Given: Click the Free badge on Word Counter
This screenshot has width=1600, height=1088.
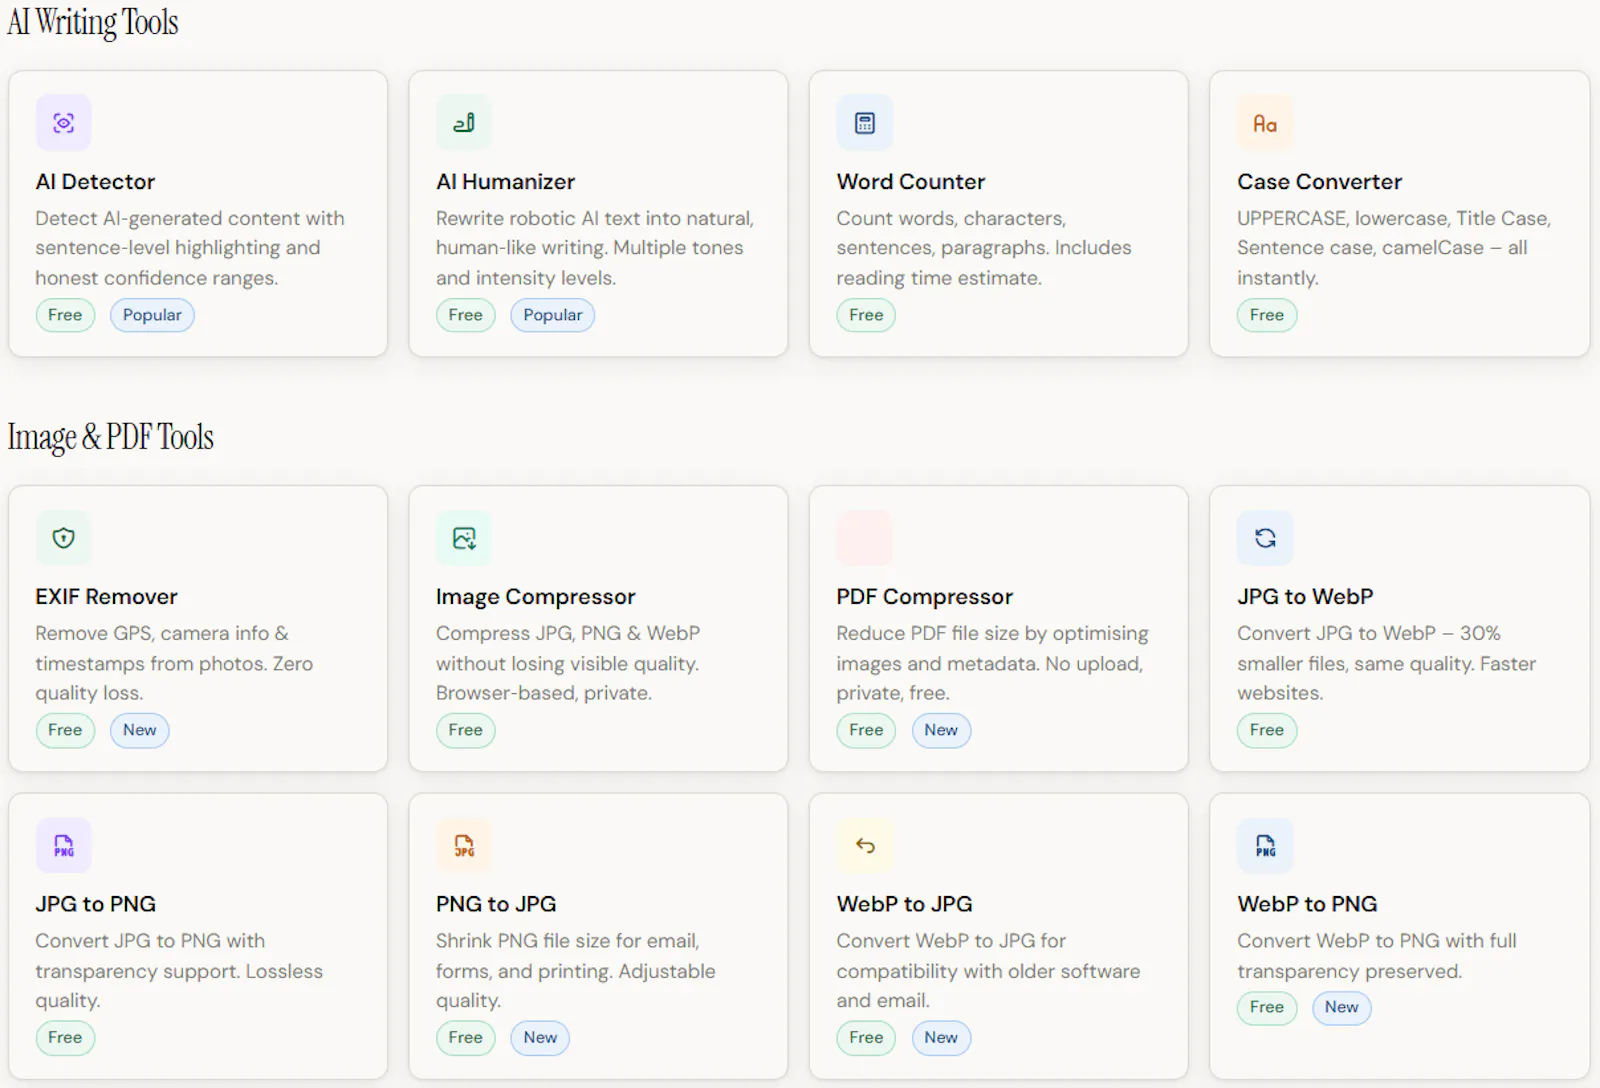Looking at the screenshot, I should (x=866, y=315).
